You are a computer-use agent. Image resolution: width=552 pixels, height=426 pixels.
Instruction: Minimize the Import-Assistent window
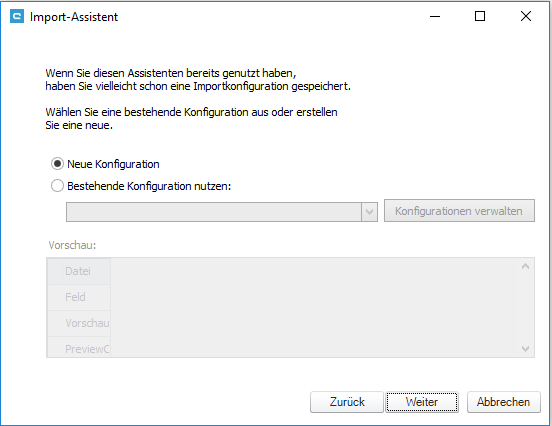435,17
